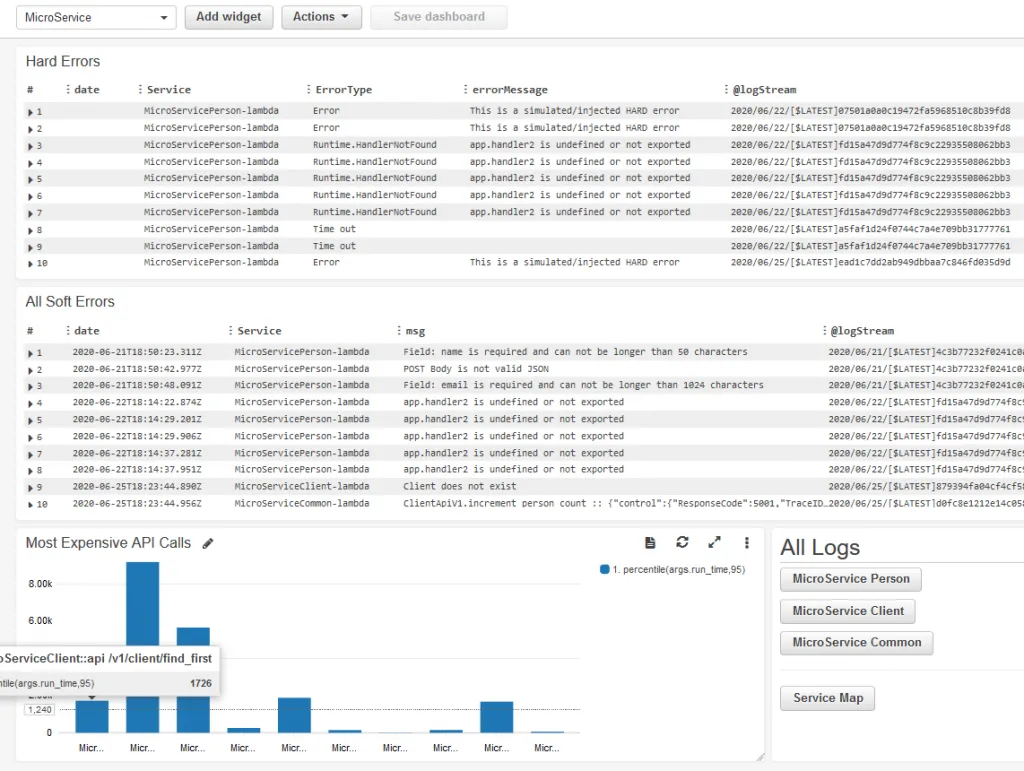Click the resize handle of the chart widget
Image resolution: width=1024 pixels, height=771 pixels.
point(759,757)
